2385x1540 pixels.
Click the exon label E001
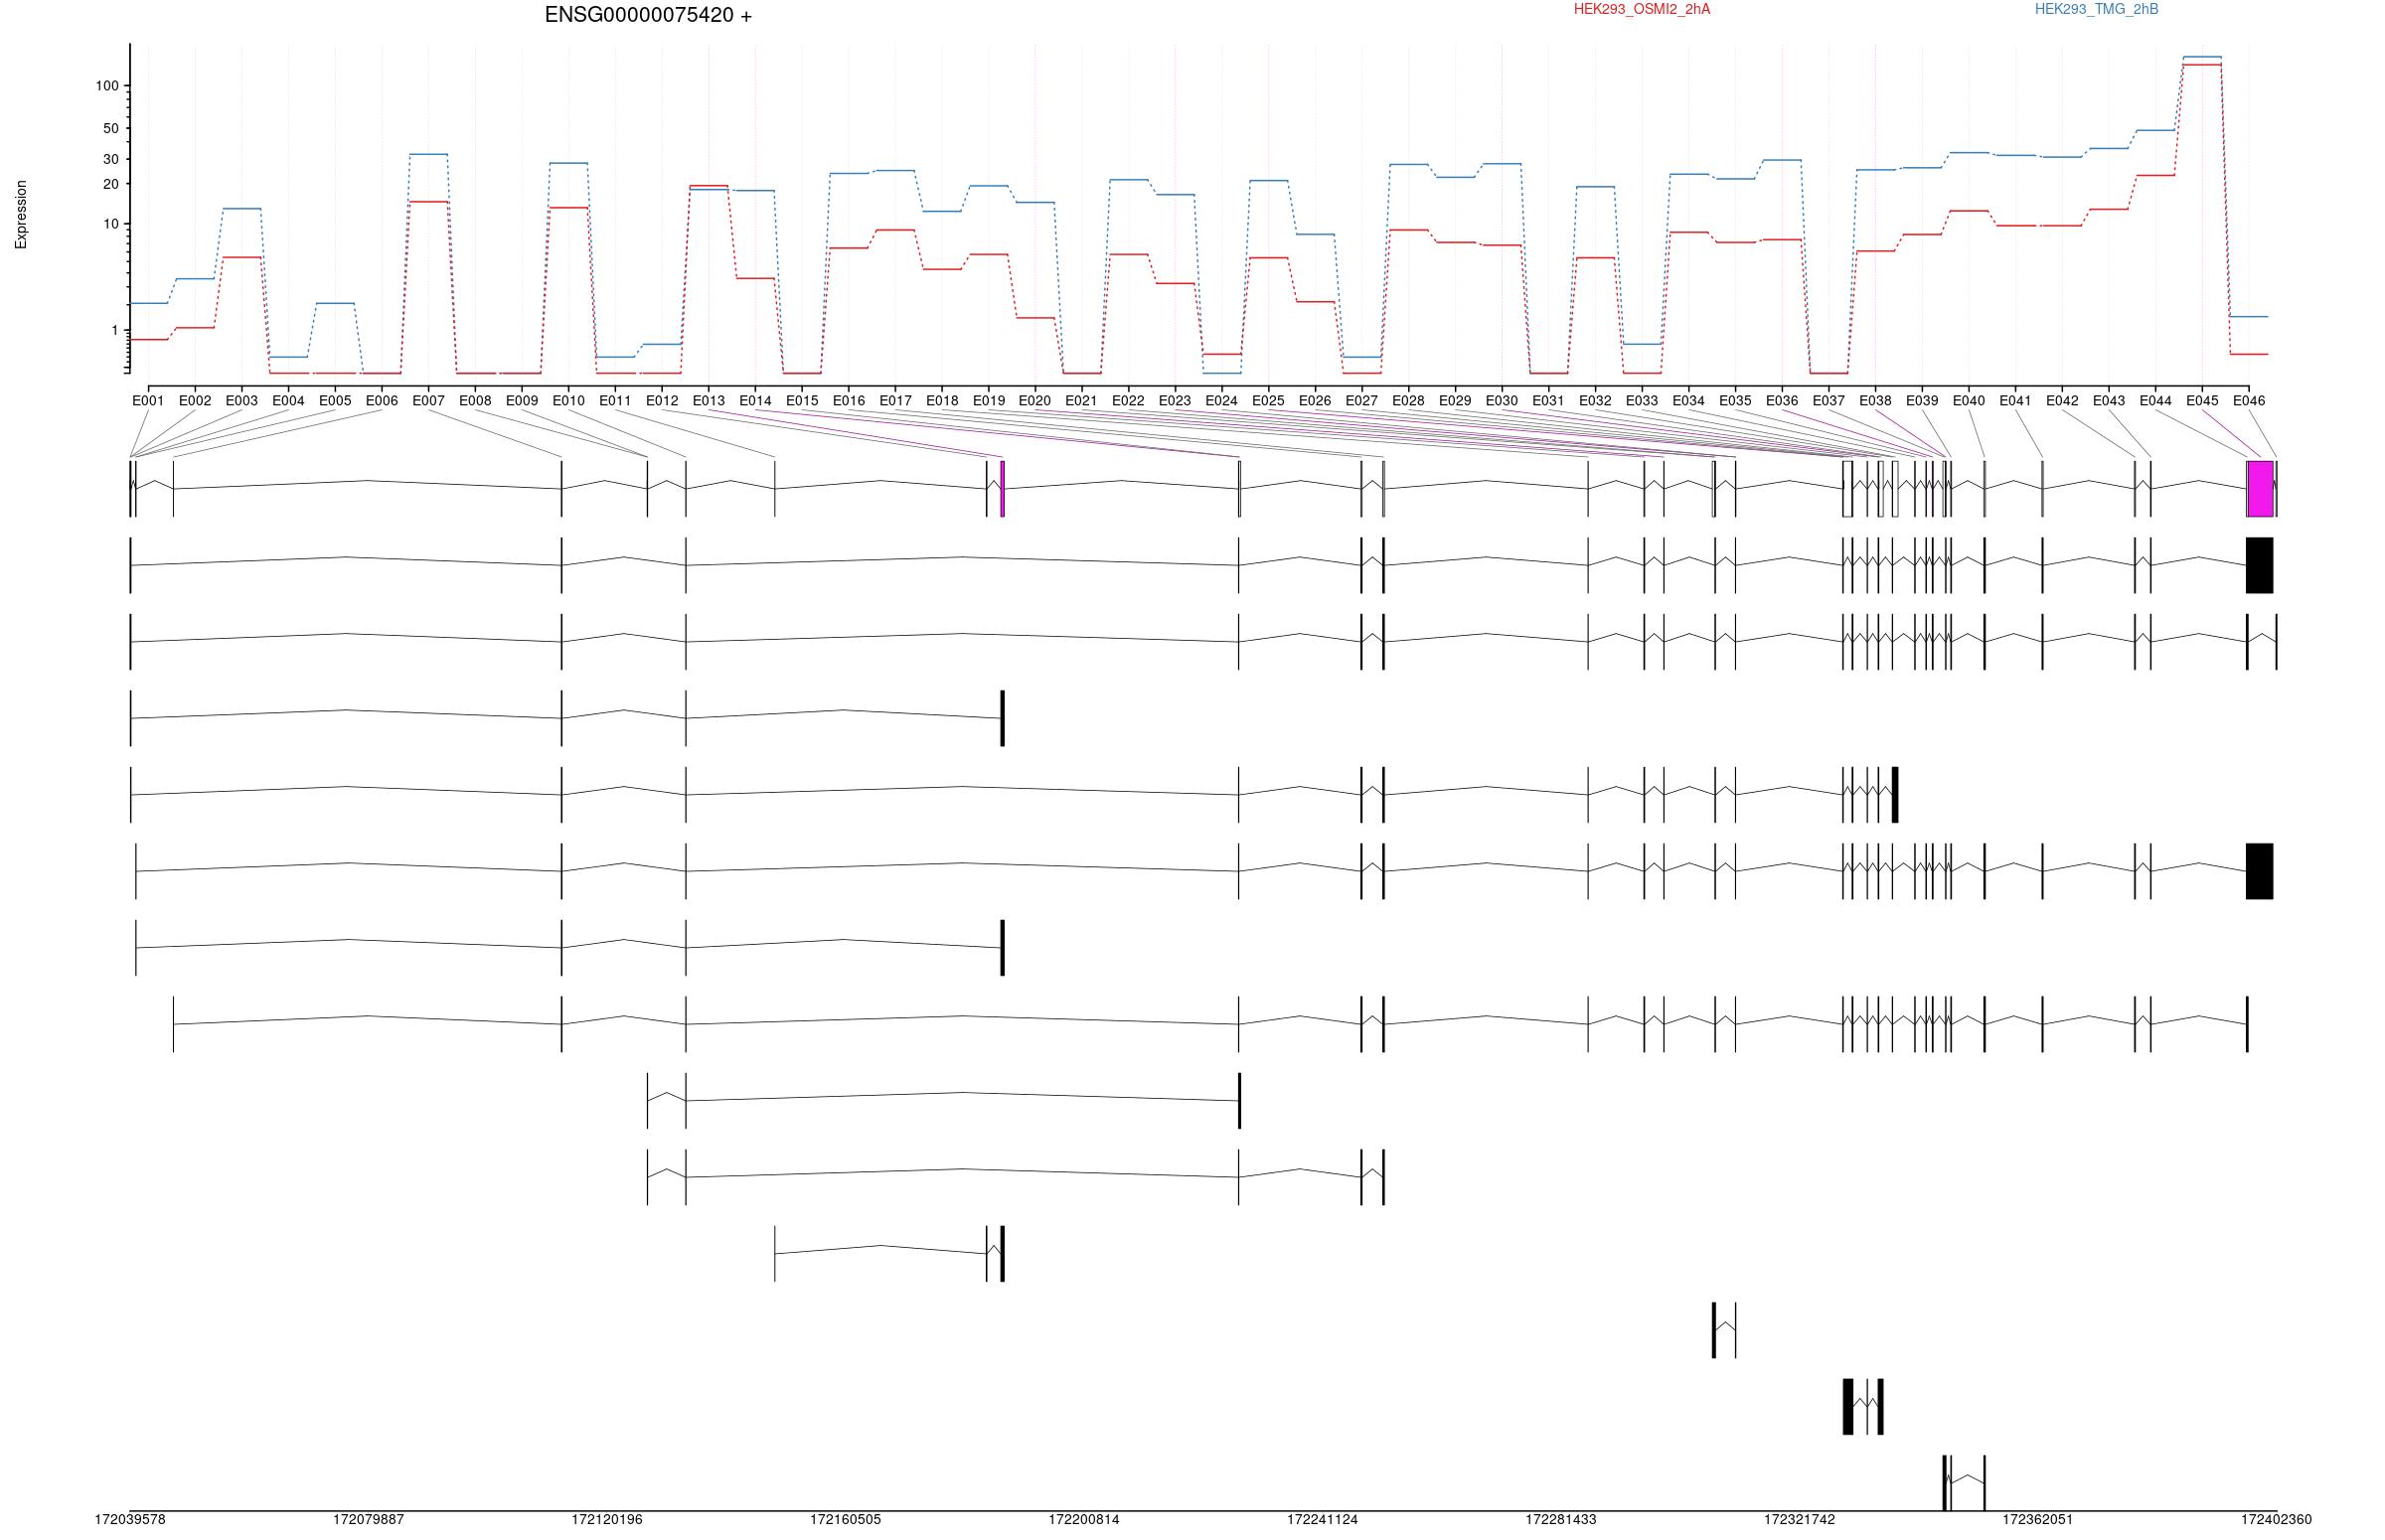[x=148, y=401]
